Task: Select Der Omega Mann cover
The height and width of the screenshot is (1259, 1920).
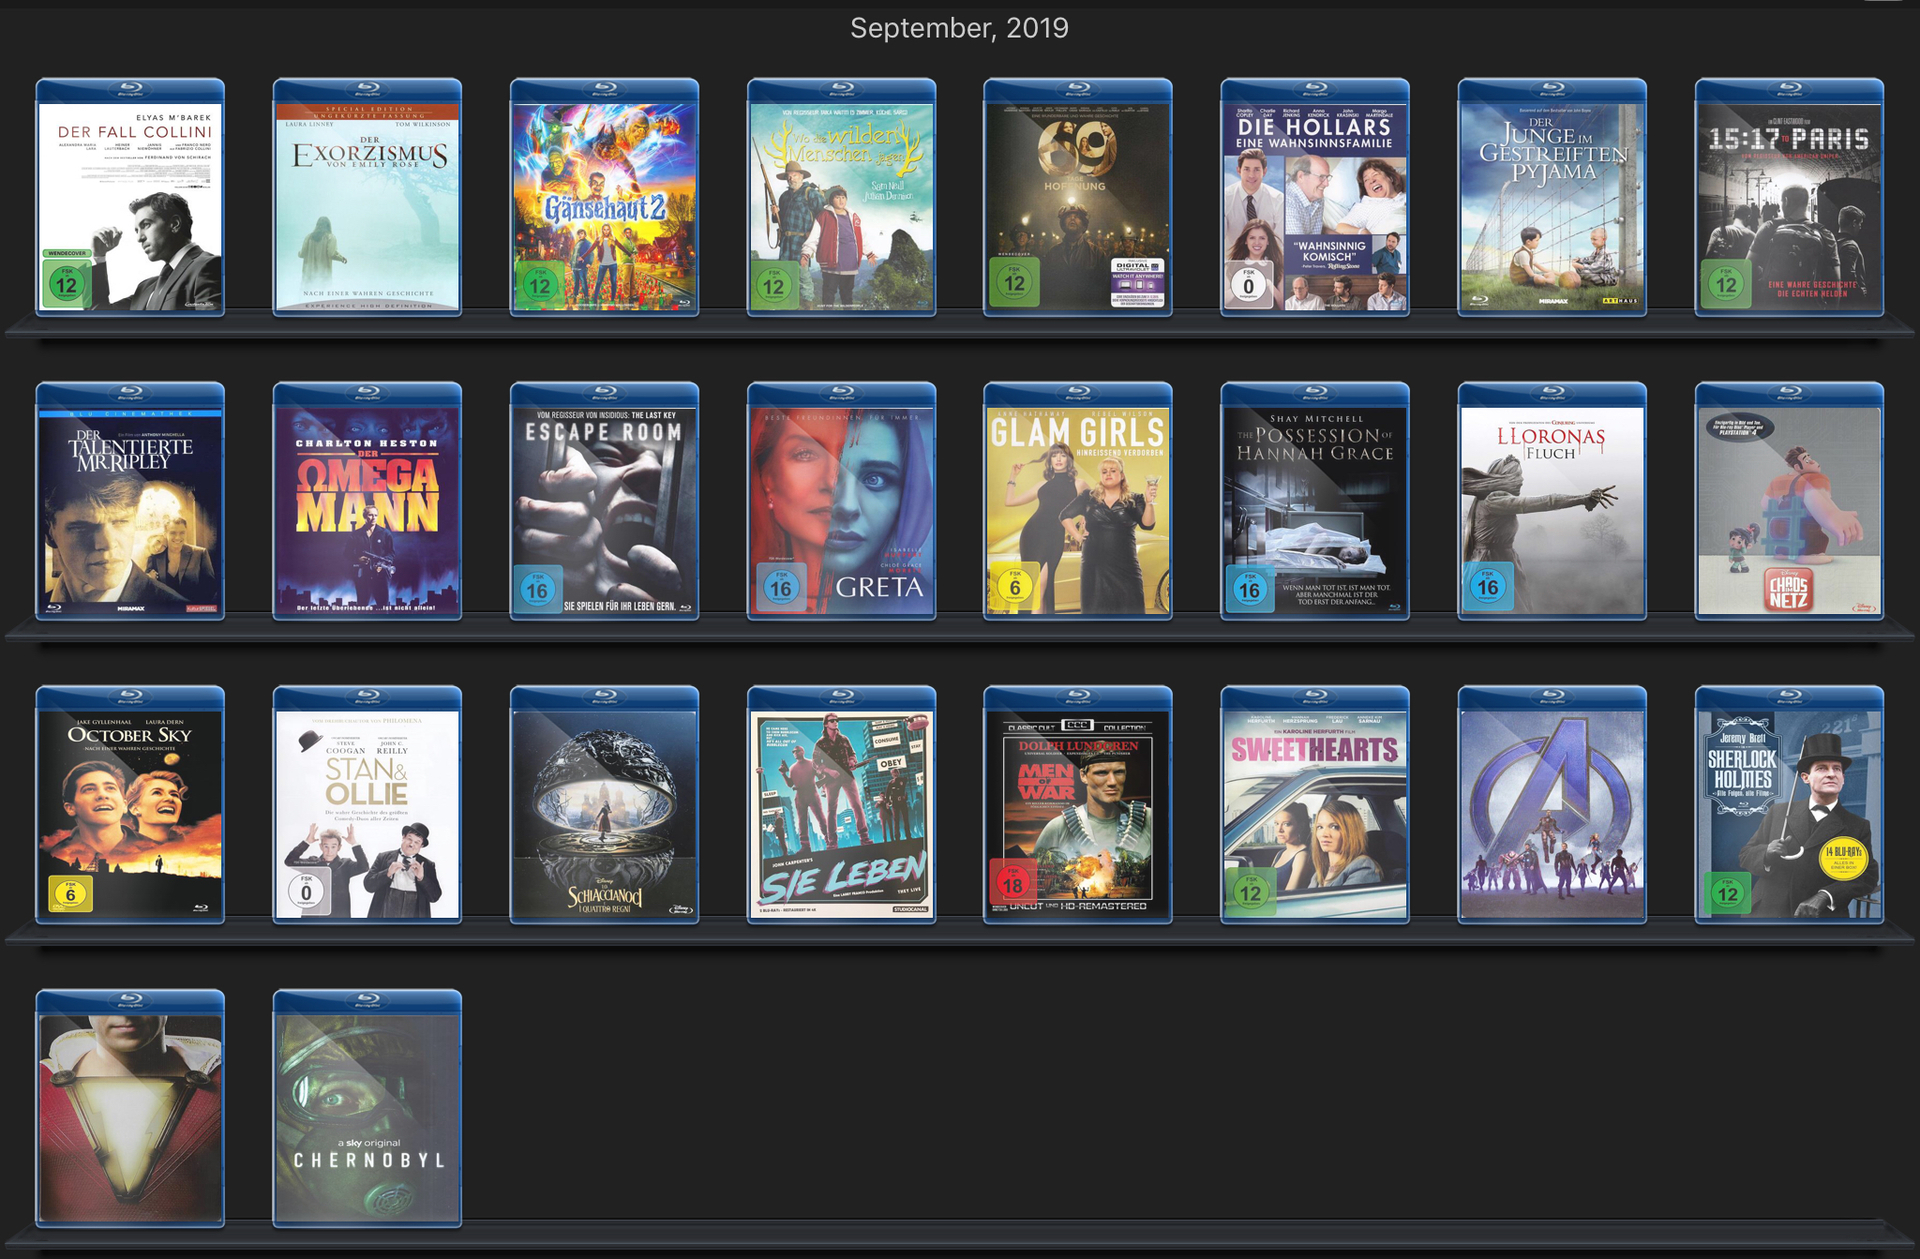Action: coord(367,501)
